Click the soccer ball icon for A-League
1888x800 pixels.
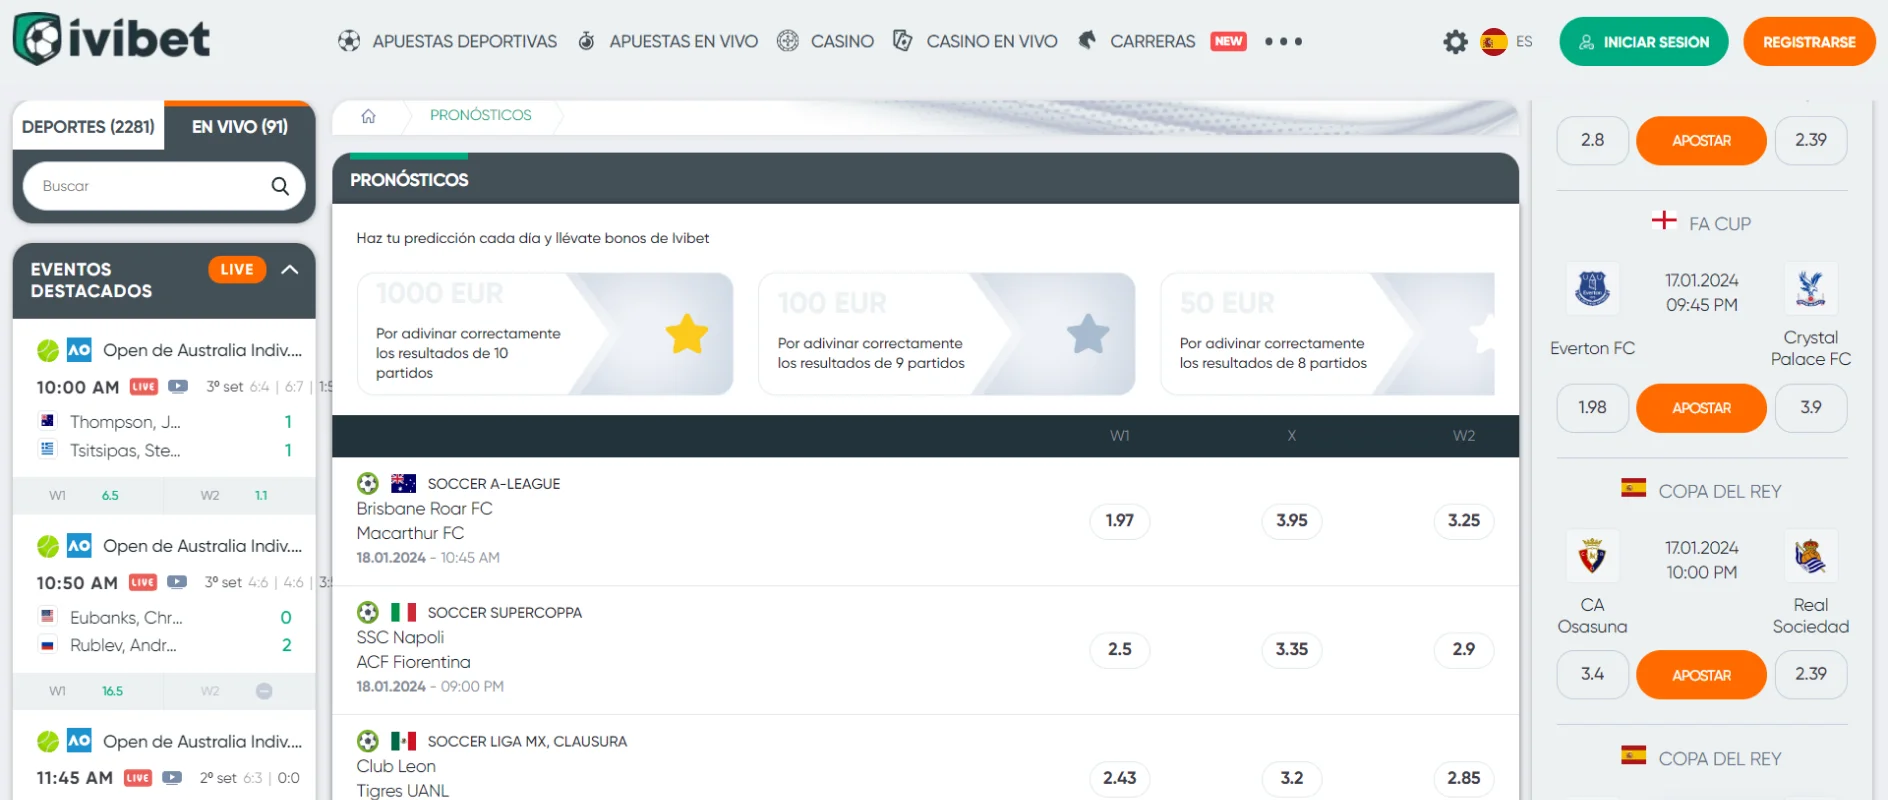pyautogui.click(x=368, y=483)
